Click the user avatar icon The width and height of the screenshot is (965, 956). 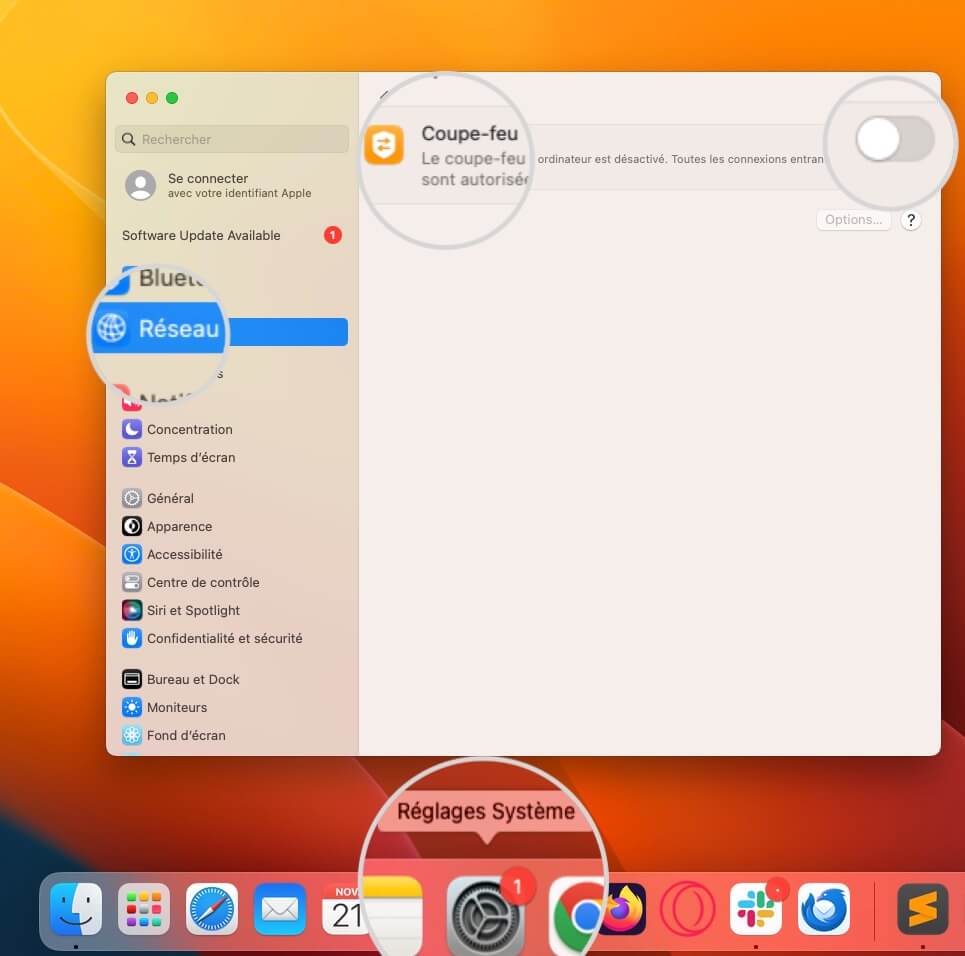(140, 185)
